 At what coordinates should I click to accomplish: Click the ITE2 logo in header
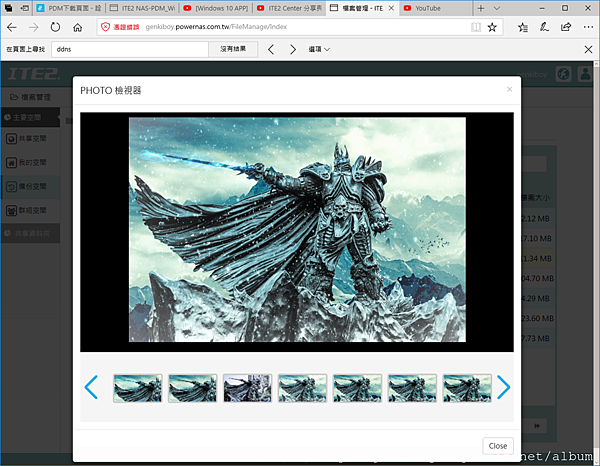tap(34, 73)
